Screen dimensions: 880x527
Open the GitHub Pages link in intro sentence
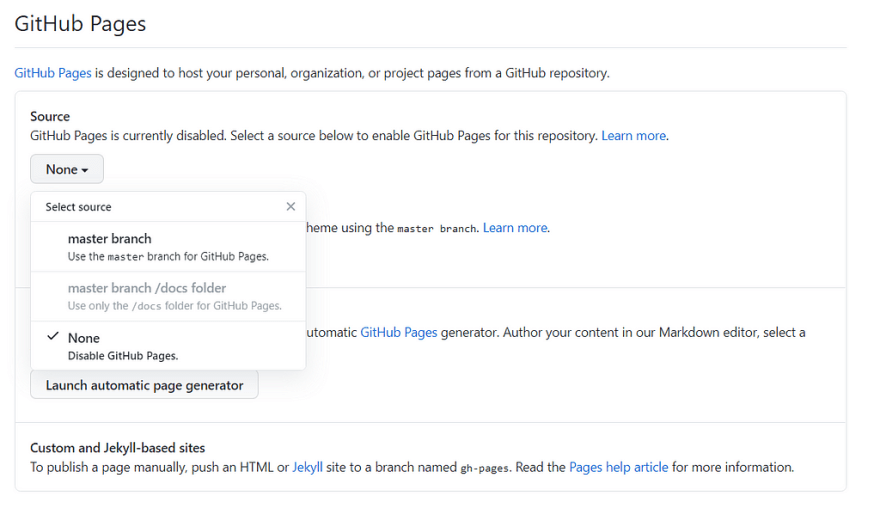(53, 73)
